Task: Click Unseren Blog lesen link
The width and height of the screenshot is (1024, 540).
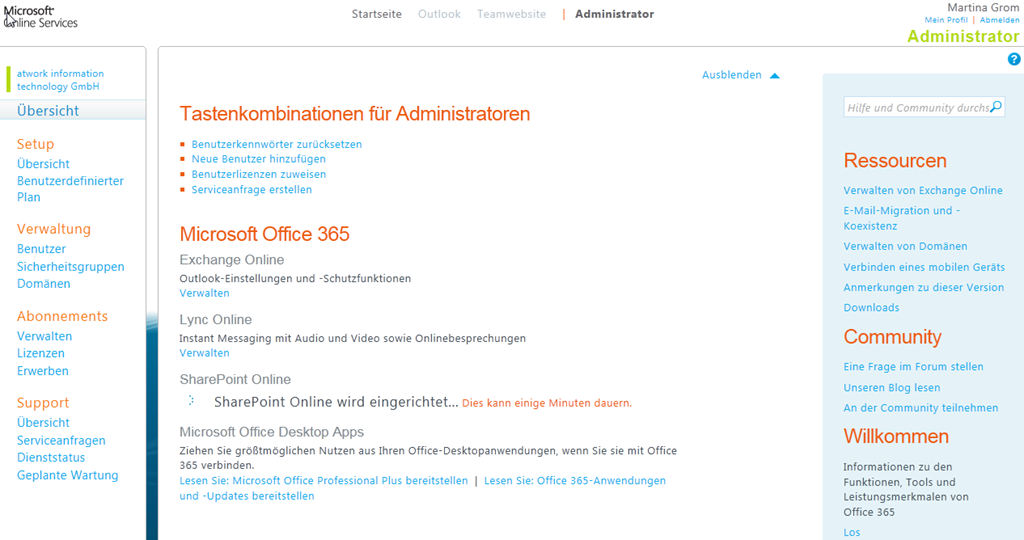Action: pyautogui.click(x=891, y=388)
